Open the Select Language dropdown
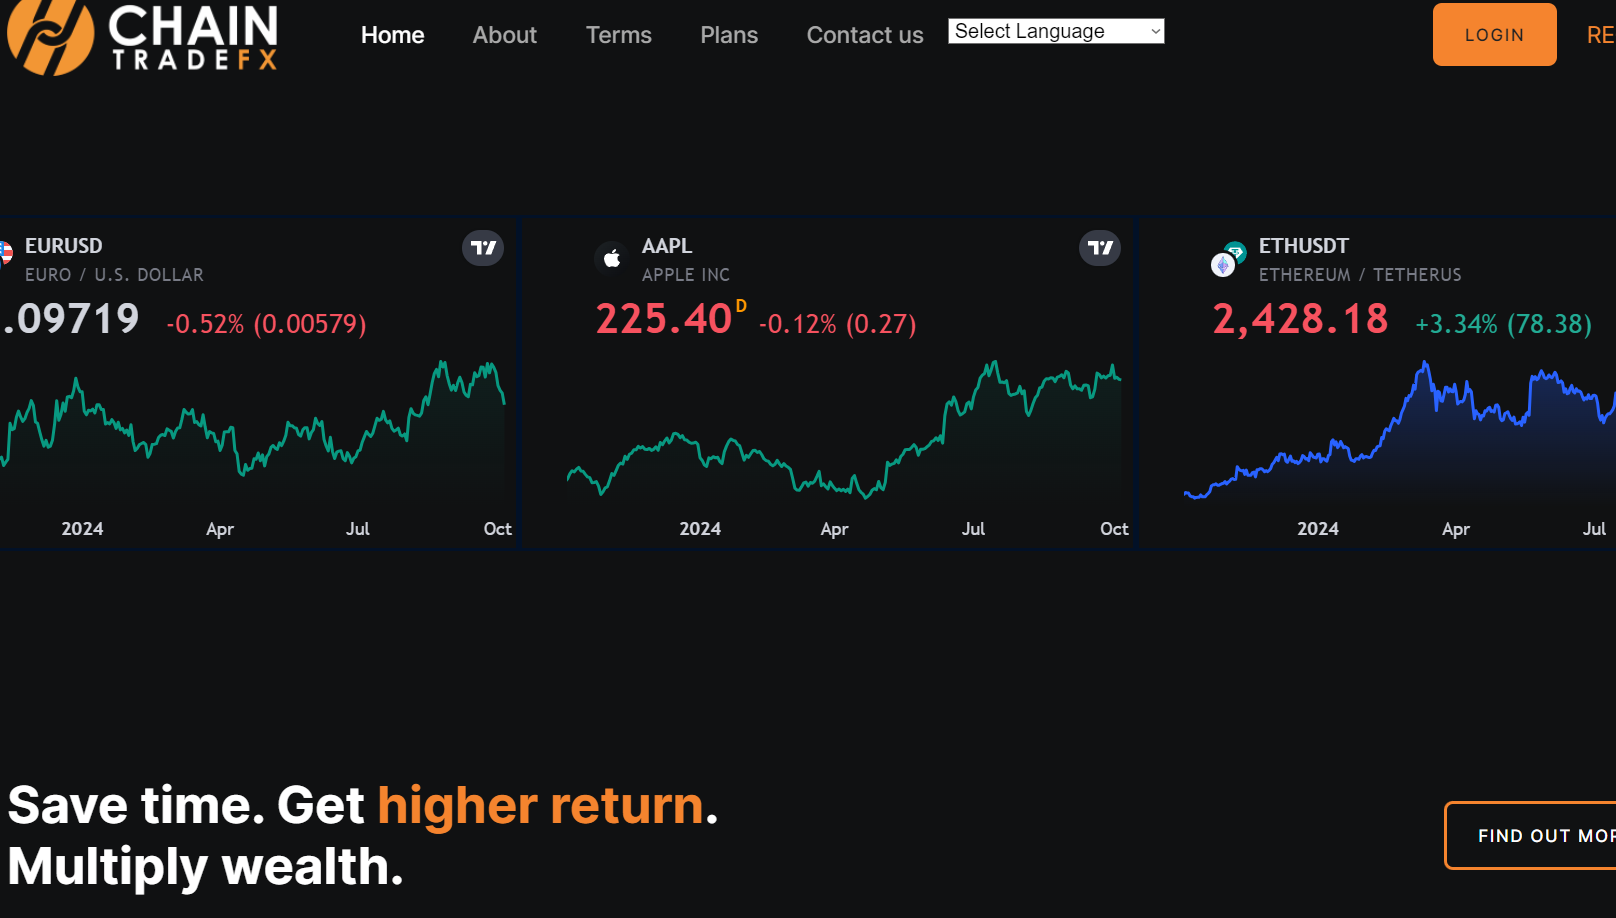The width and height of the screenshot is (1616, 918). pyautogui.click(x=1056, y=31)
